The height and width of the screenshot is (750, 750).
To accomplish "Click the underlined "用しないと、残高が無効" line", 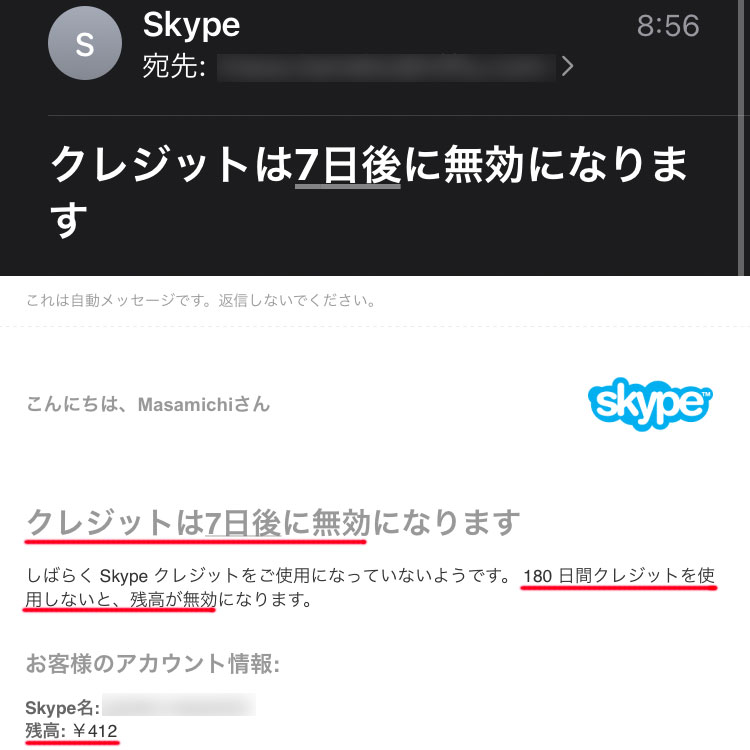I will pos(121,599).
